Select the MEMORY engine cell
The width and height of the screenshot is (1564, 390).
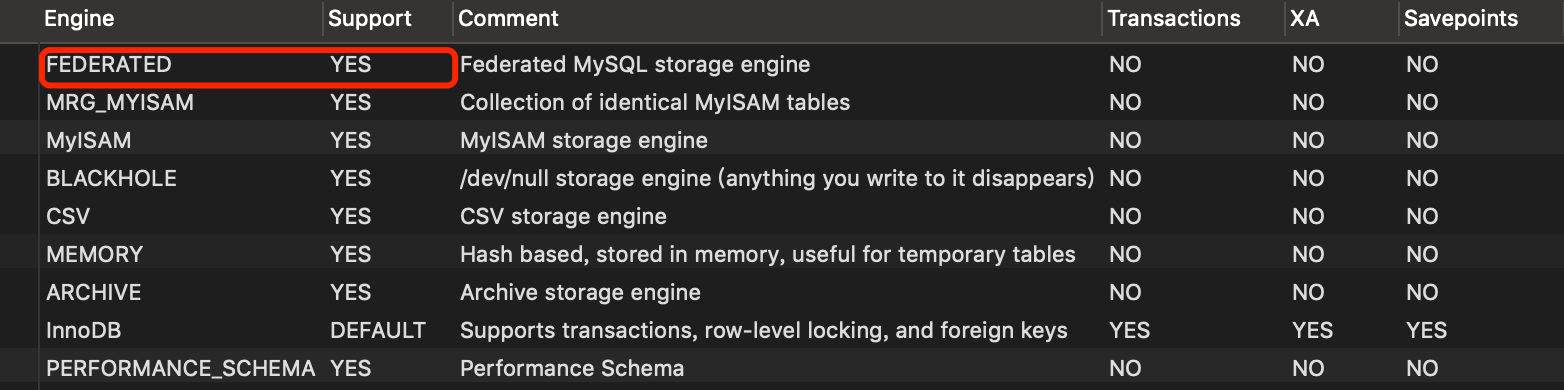(x=94, y=254)
